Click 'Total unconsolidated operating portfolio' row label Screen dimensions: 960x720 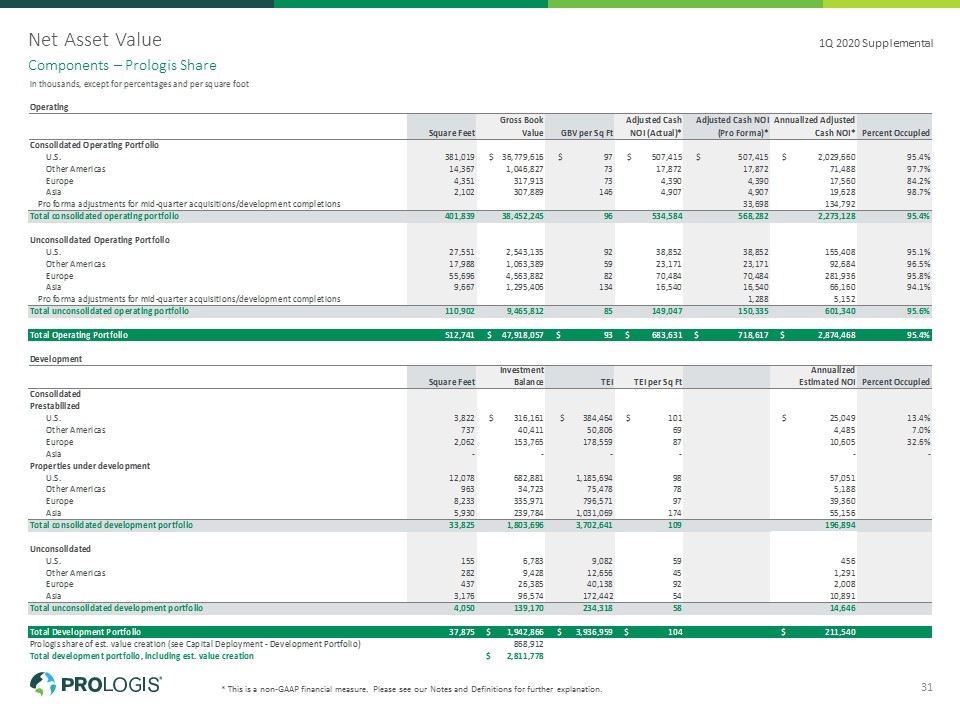109,311
